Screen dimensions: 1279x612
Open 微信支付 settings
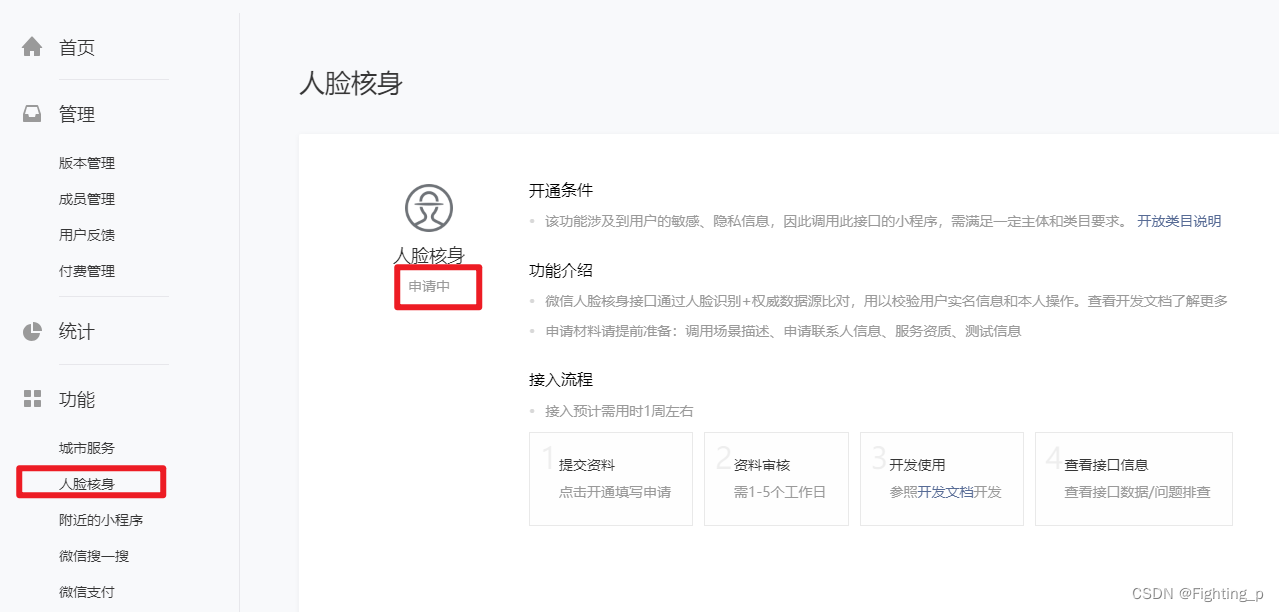pyautogui.click(x=86, y=591)
